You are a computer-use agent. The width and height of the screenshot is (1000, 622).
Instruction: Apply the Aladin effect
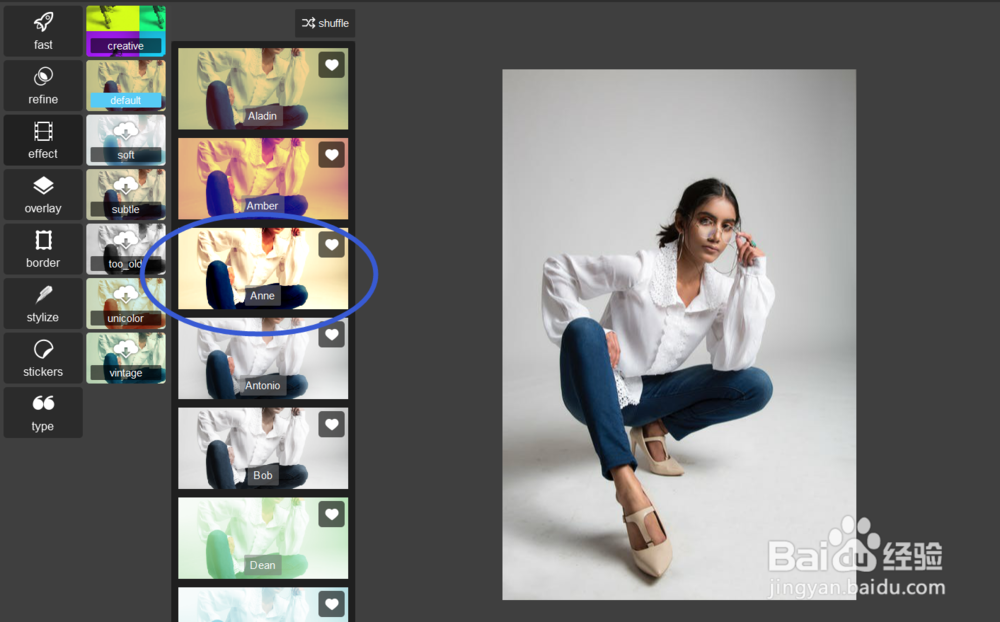pyautogui.click(x=263, y=89)
